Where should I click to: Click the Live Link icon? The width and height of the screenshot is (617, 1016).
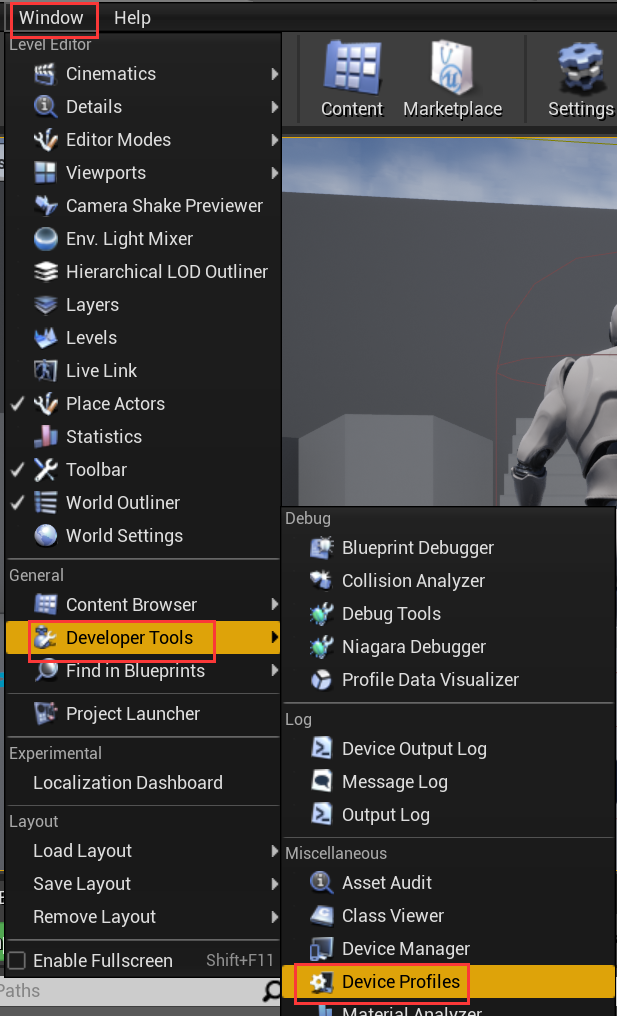(x=45, y=371)
